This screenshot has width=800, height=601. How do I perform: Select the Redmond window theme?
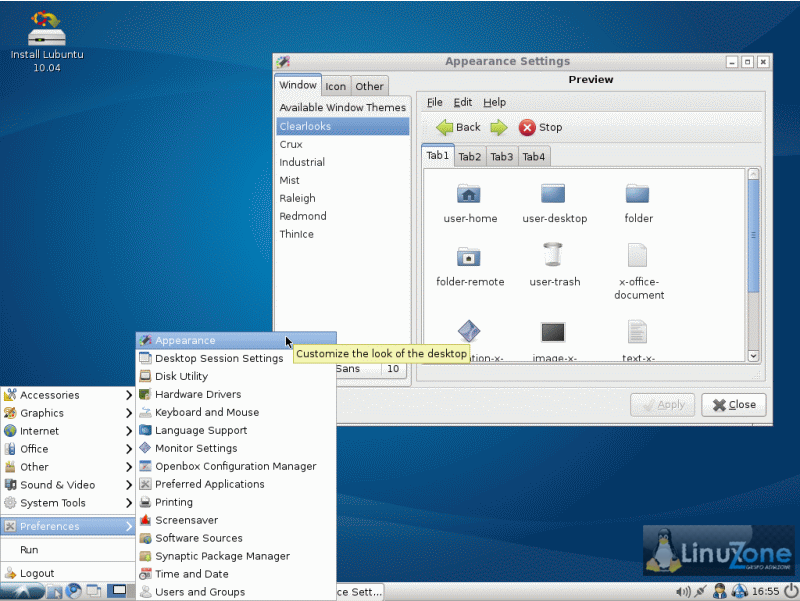click(303, 216)
